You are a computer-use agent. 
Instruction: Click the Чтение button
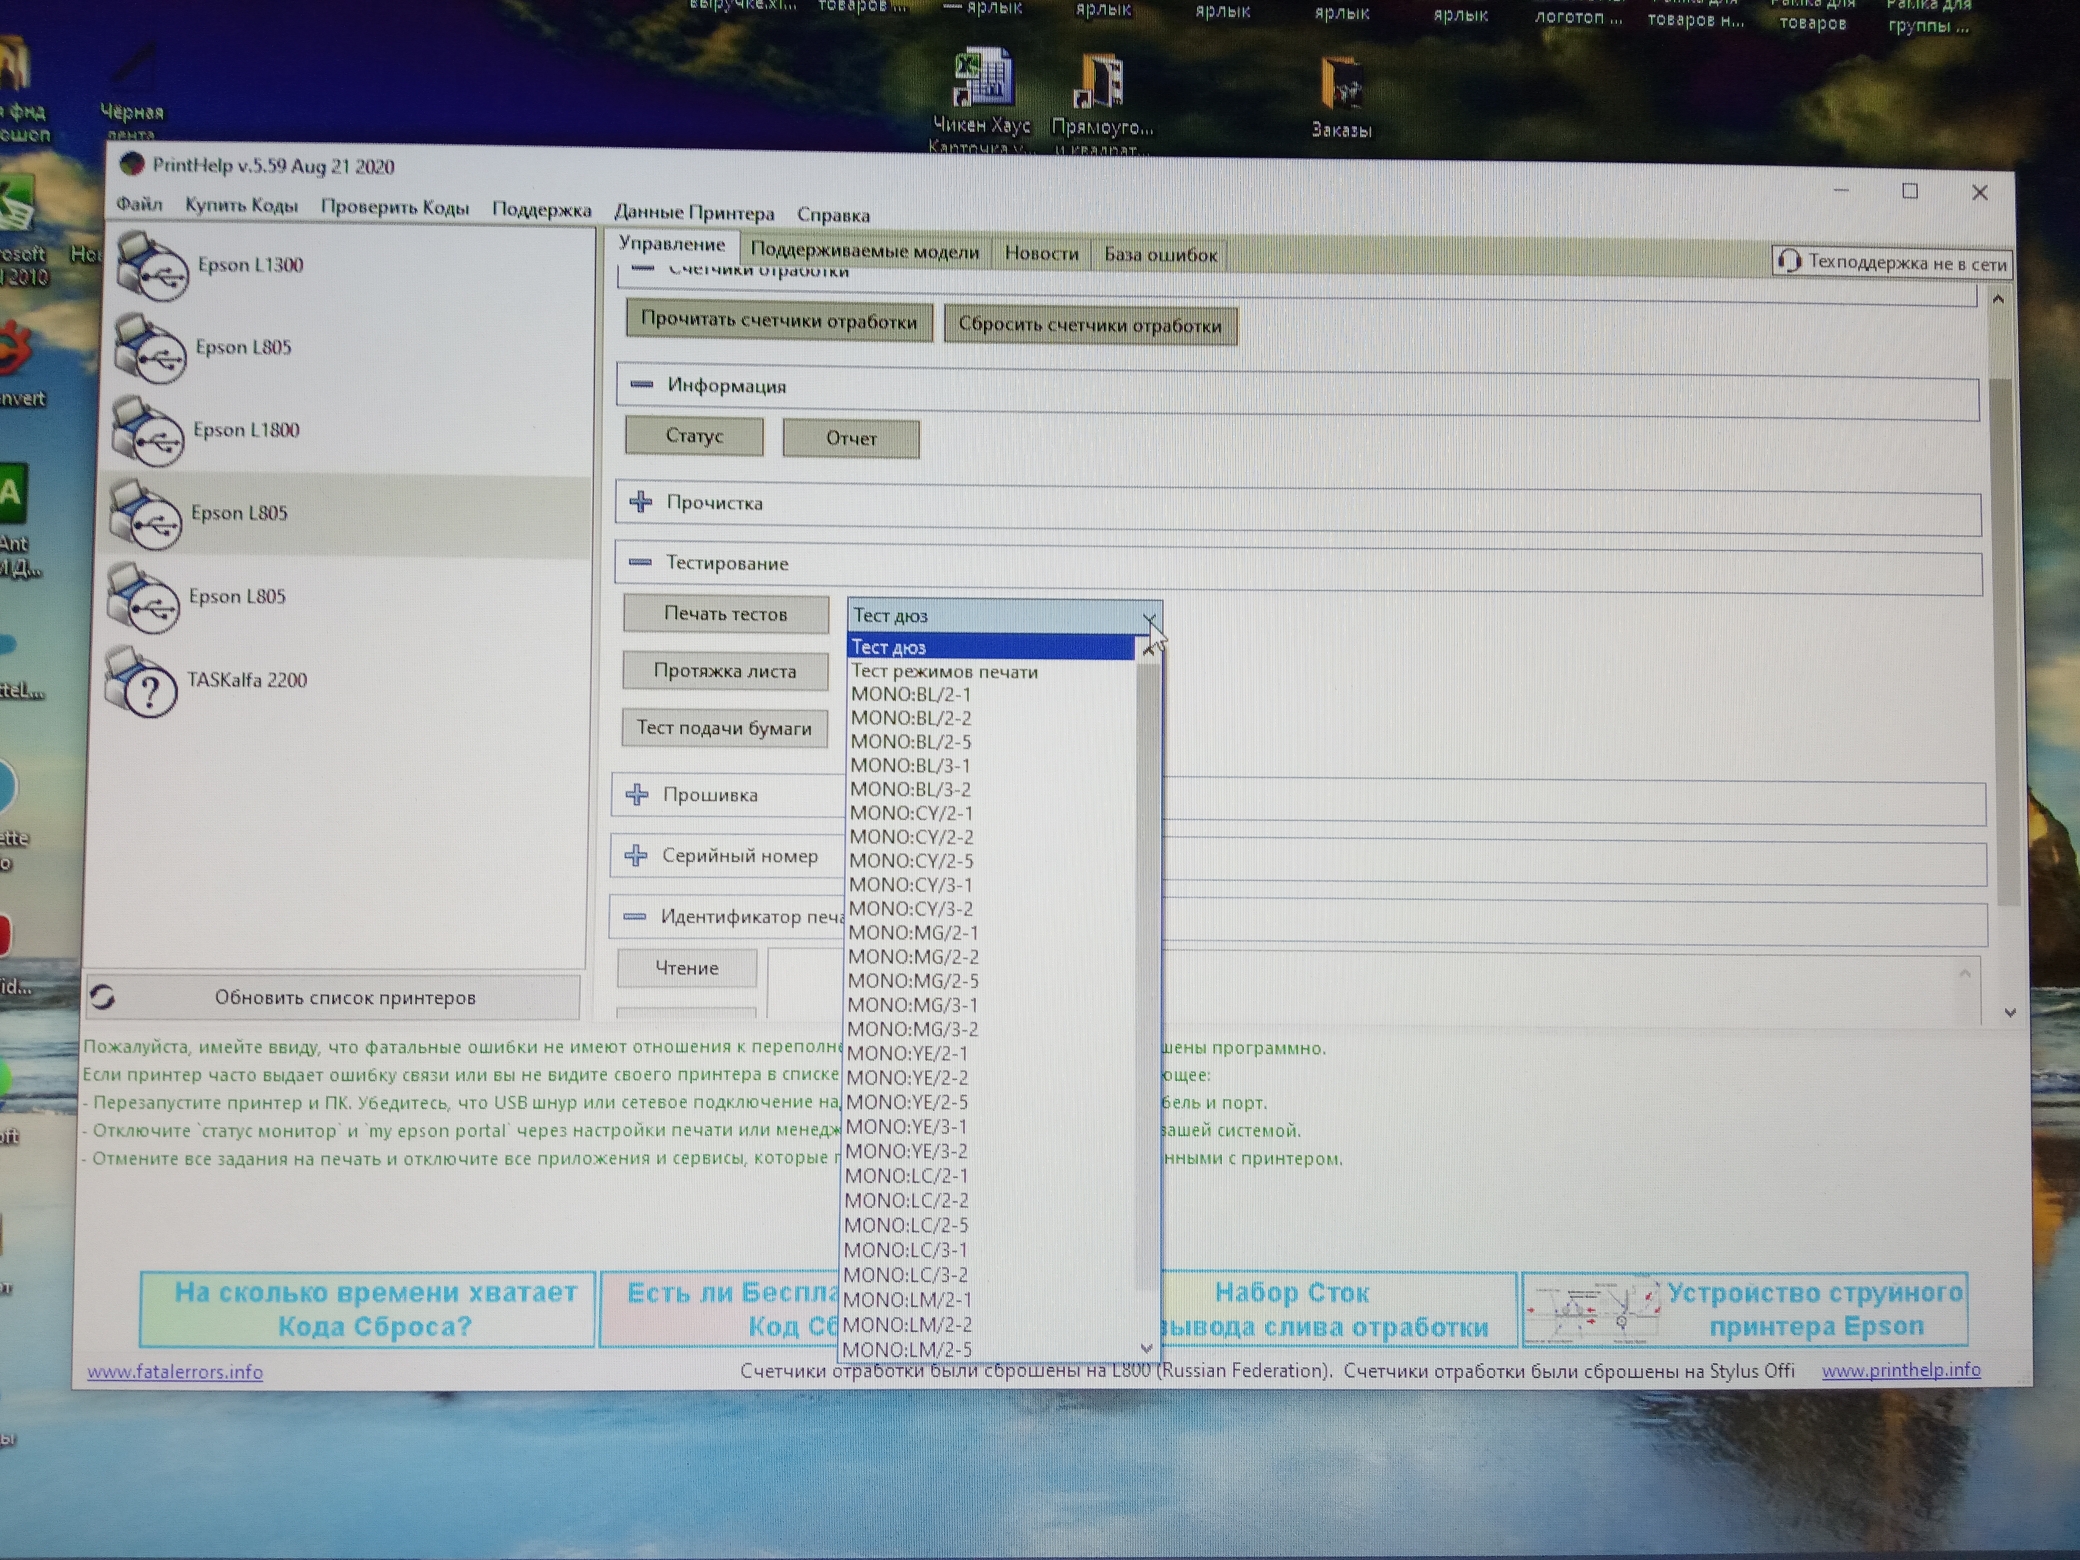(x=687, y=968)
